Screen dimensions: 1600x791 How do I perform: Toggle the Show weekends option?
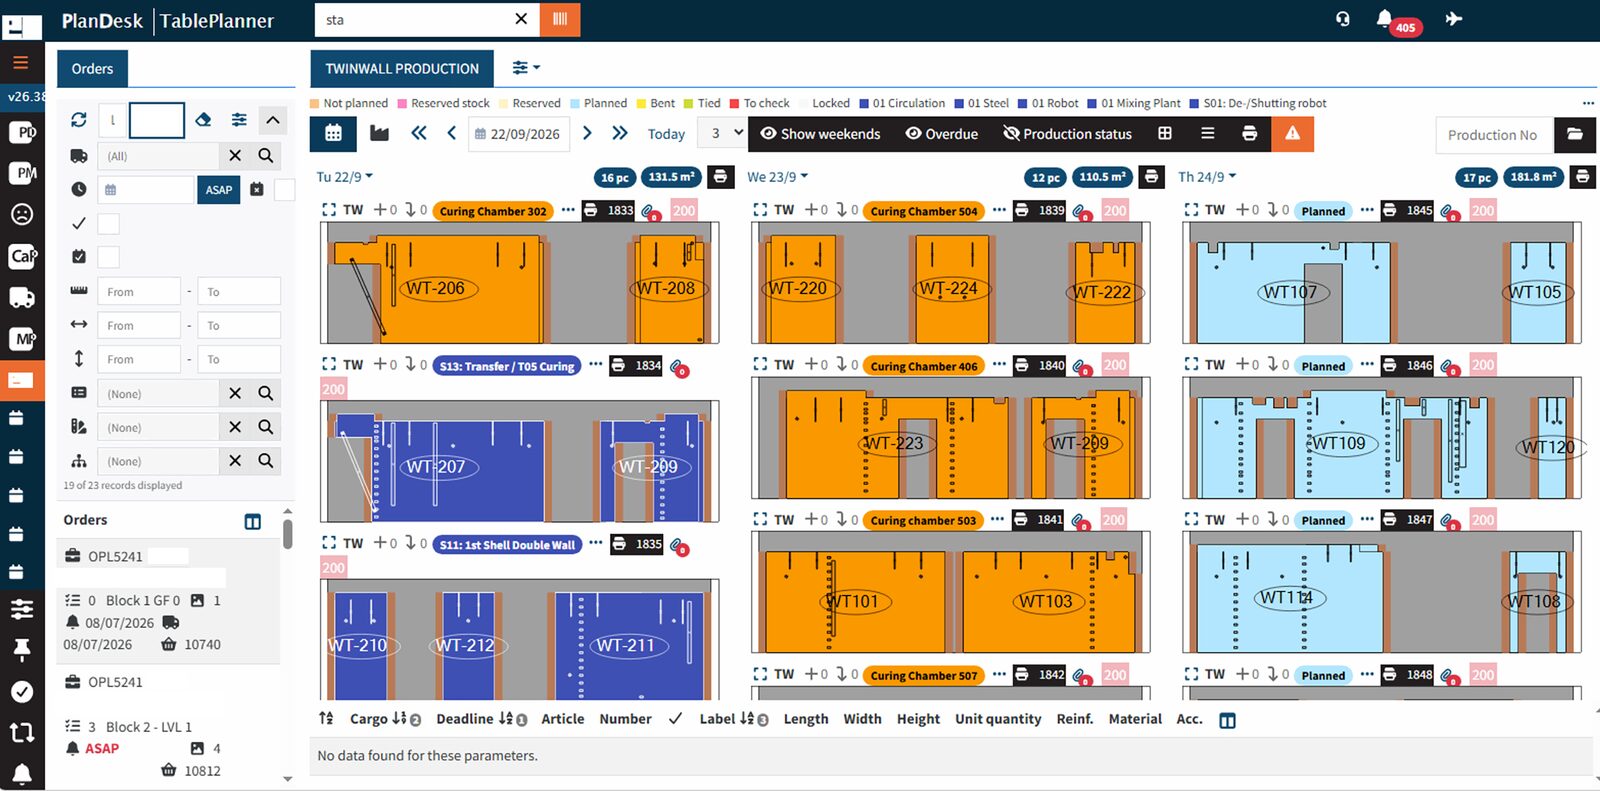tap(820, 134)
